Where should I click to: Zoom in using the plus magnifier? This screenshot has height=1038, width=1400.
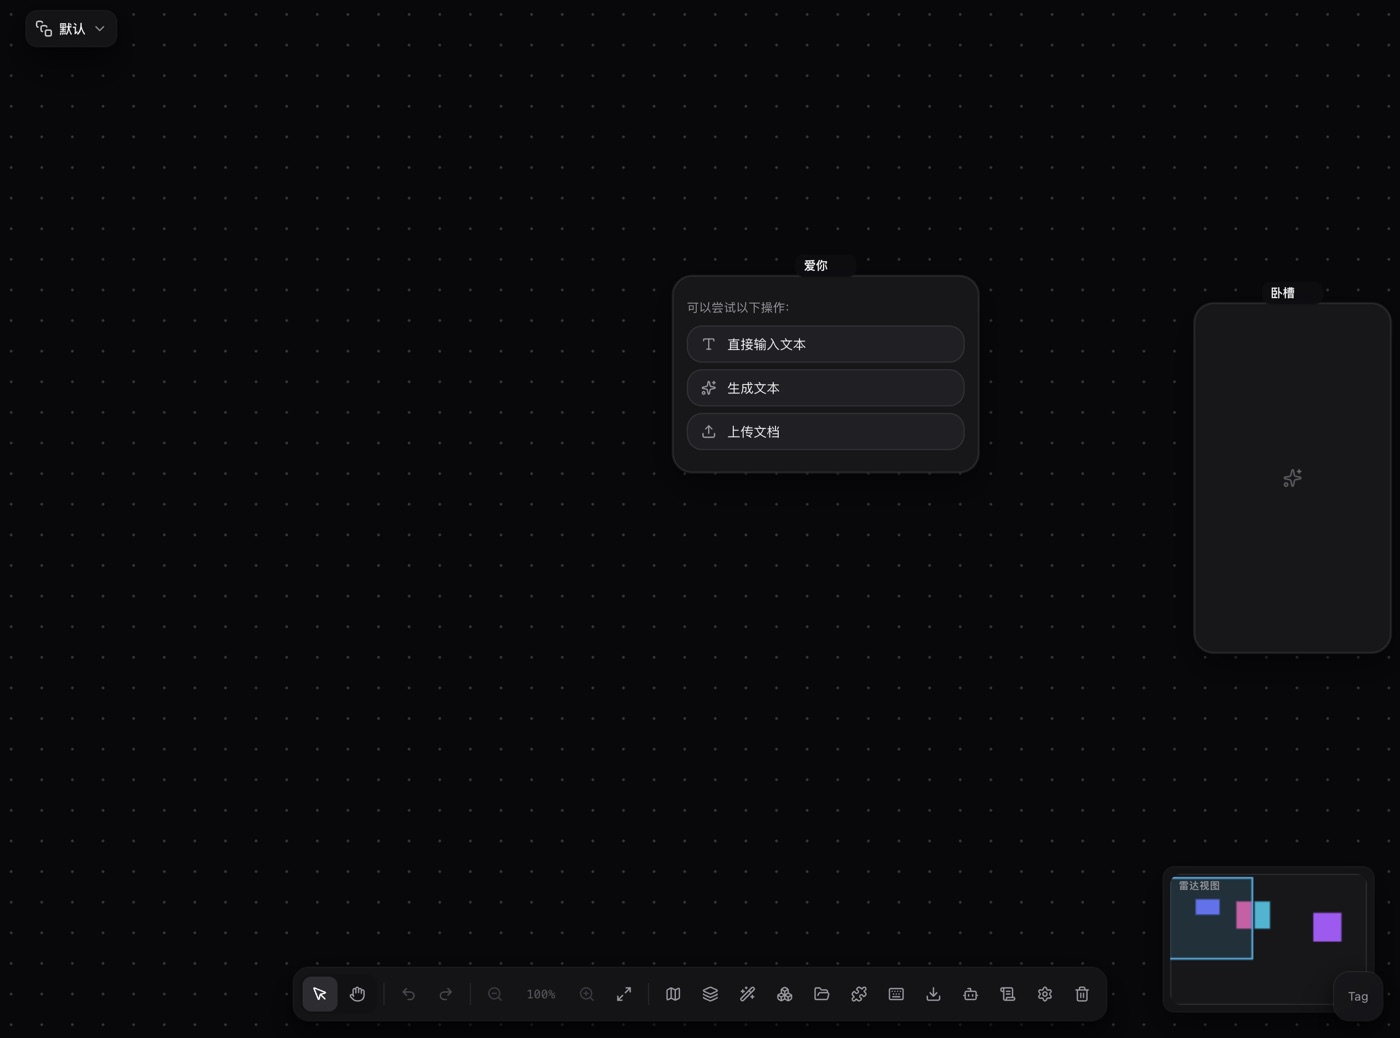(x=587, y=994)
